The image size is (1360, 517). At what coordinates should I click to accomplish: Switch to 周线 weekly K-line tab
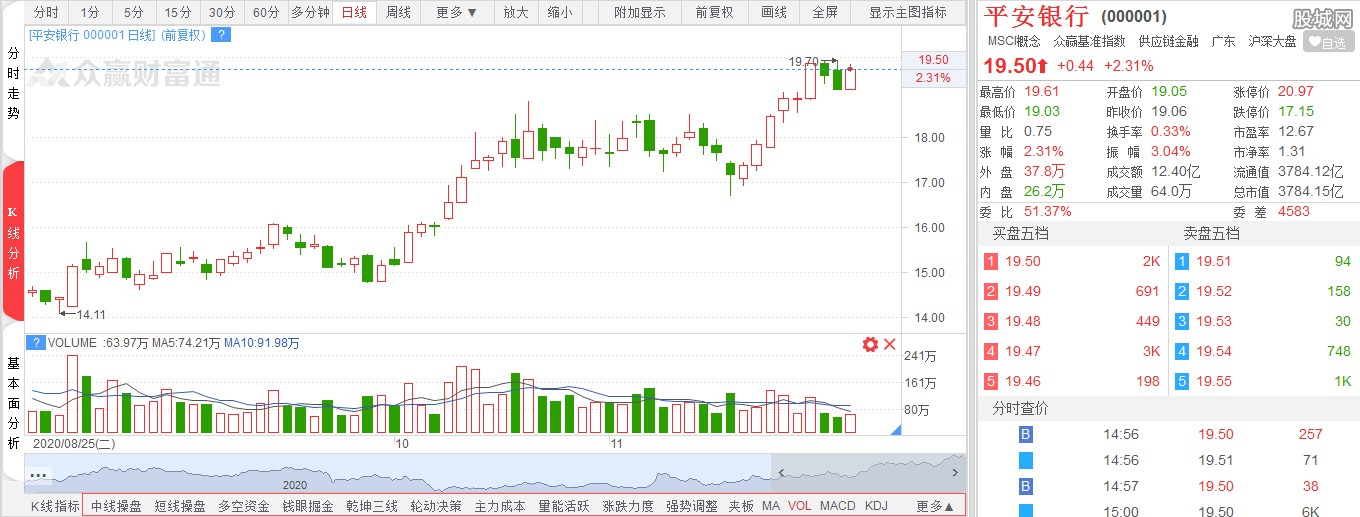click(398, 13)
